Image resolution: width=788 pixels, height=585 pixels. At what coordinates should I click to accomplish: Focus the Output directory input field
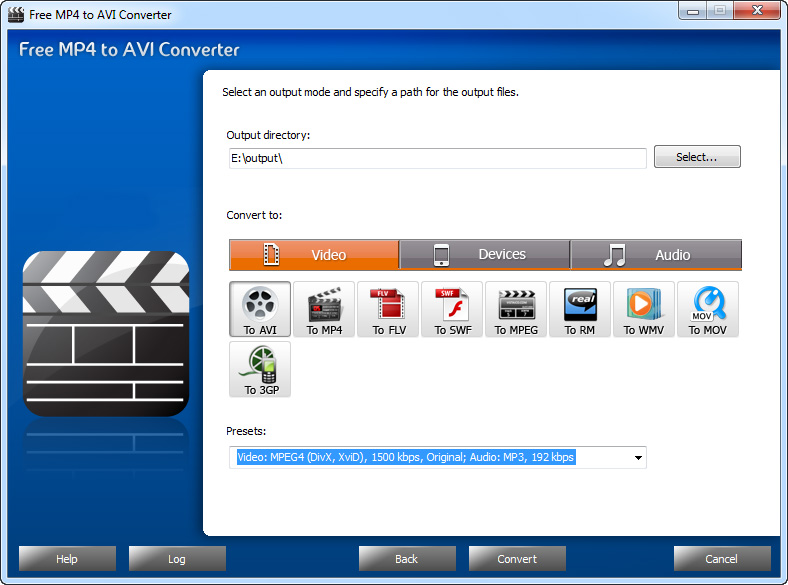coord(438,158)
